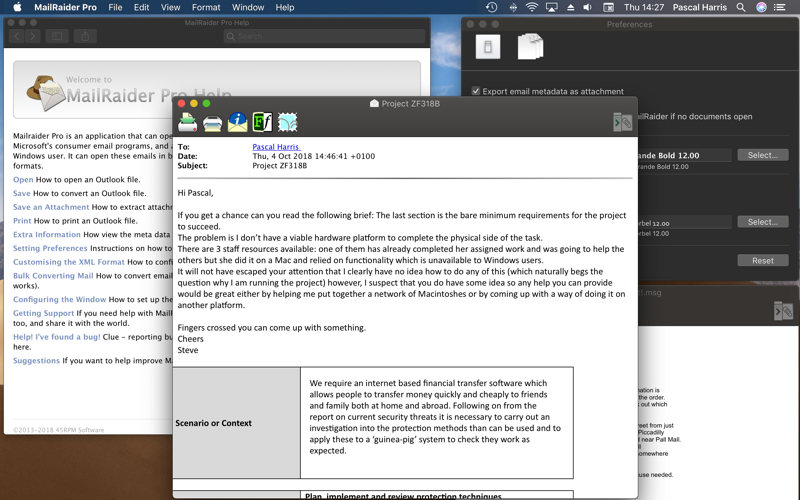The height and width of the screenshot is (500, 800).
Task: Open 'Bulk Converting Mail' help link
Action: pyautogui.click(x=53, y=276)
